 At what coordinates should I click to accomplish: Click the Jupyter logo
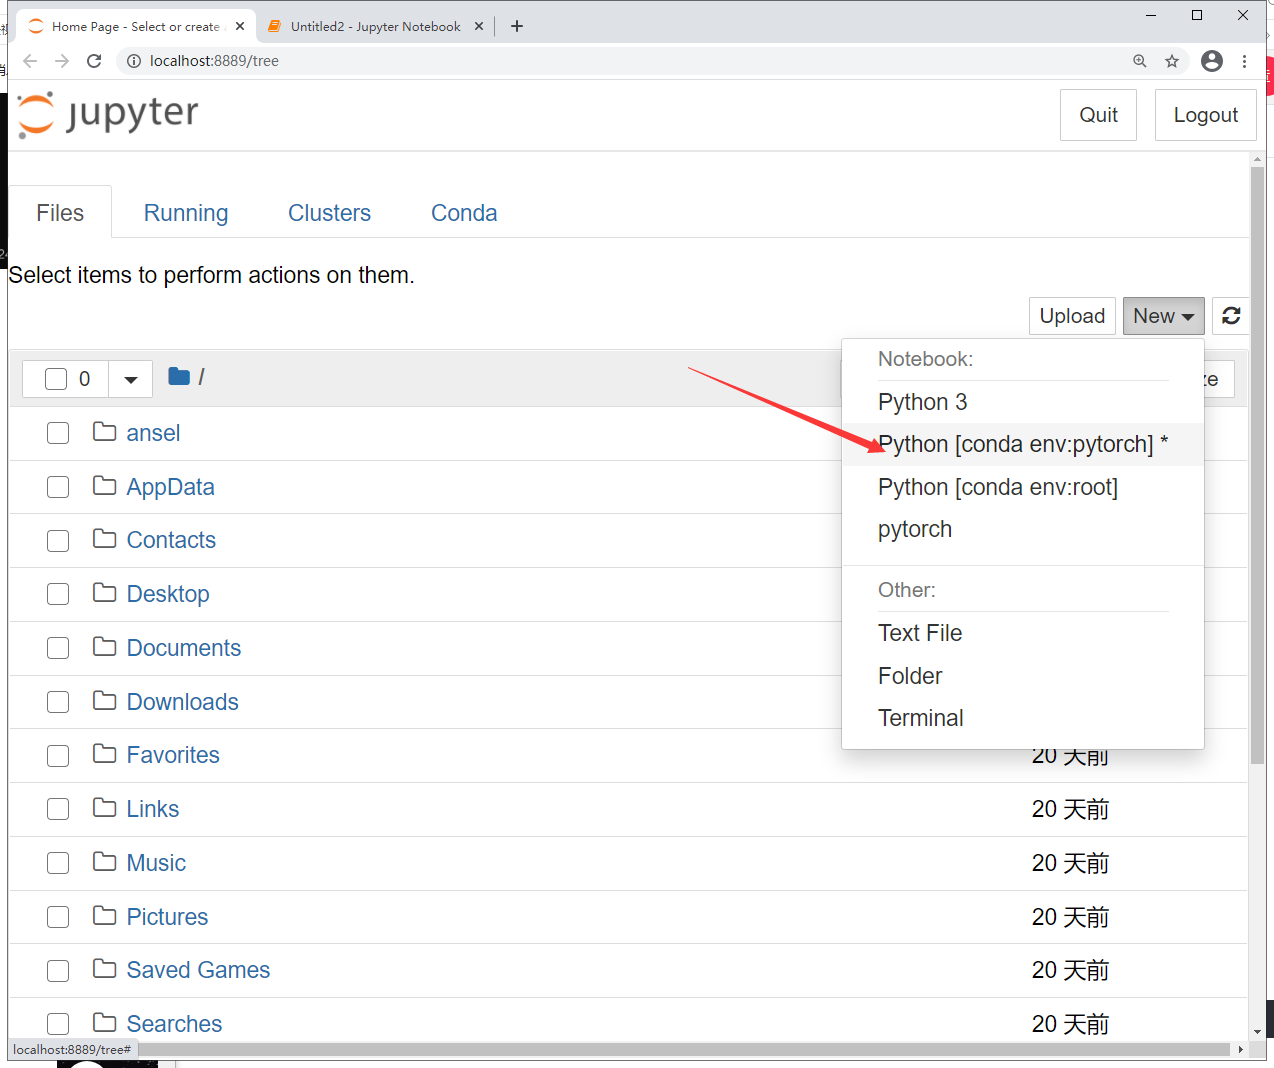pos(106,114)
